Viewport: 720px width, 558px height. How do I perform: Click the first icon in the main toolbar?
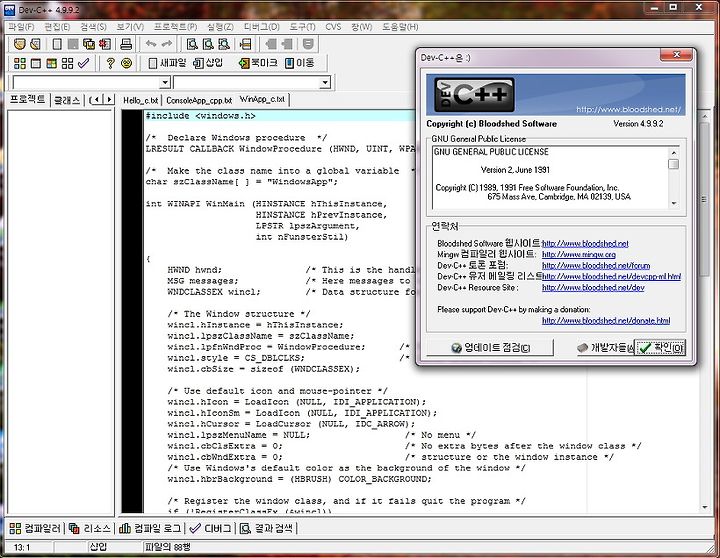tap(19, 44)
